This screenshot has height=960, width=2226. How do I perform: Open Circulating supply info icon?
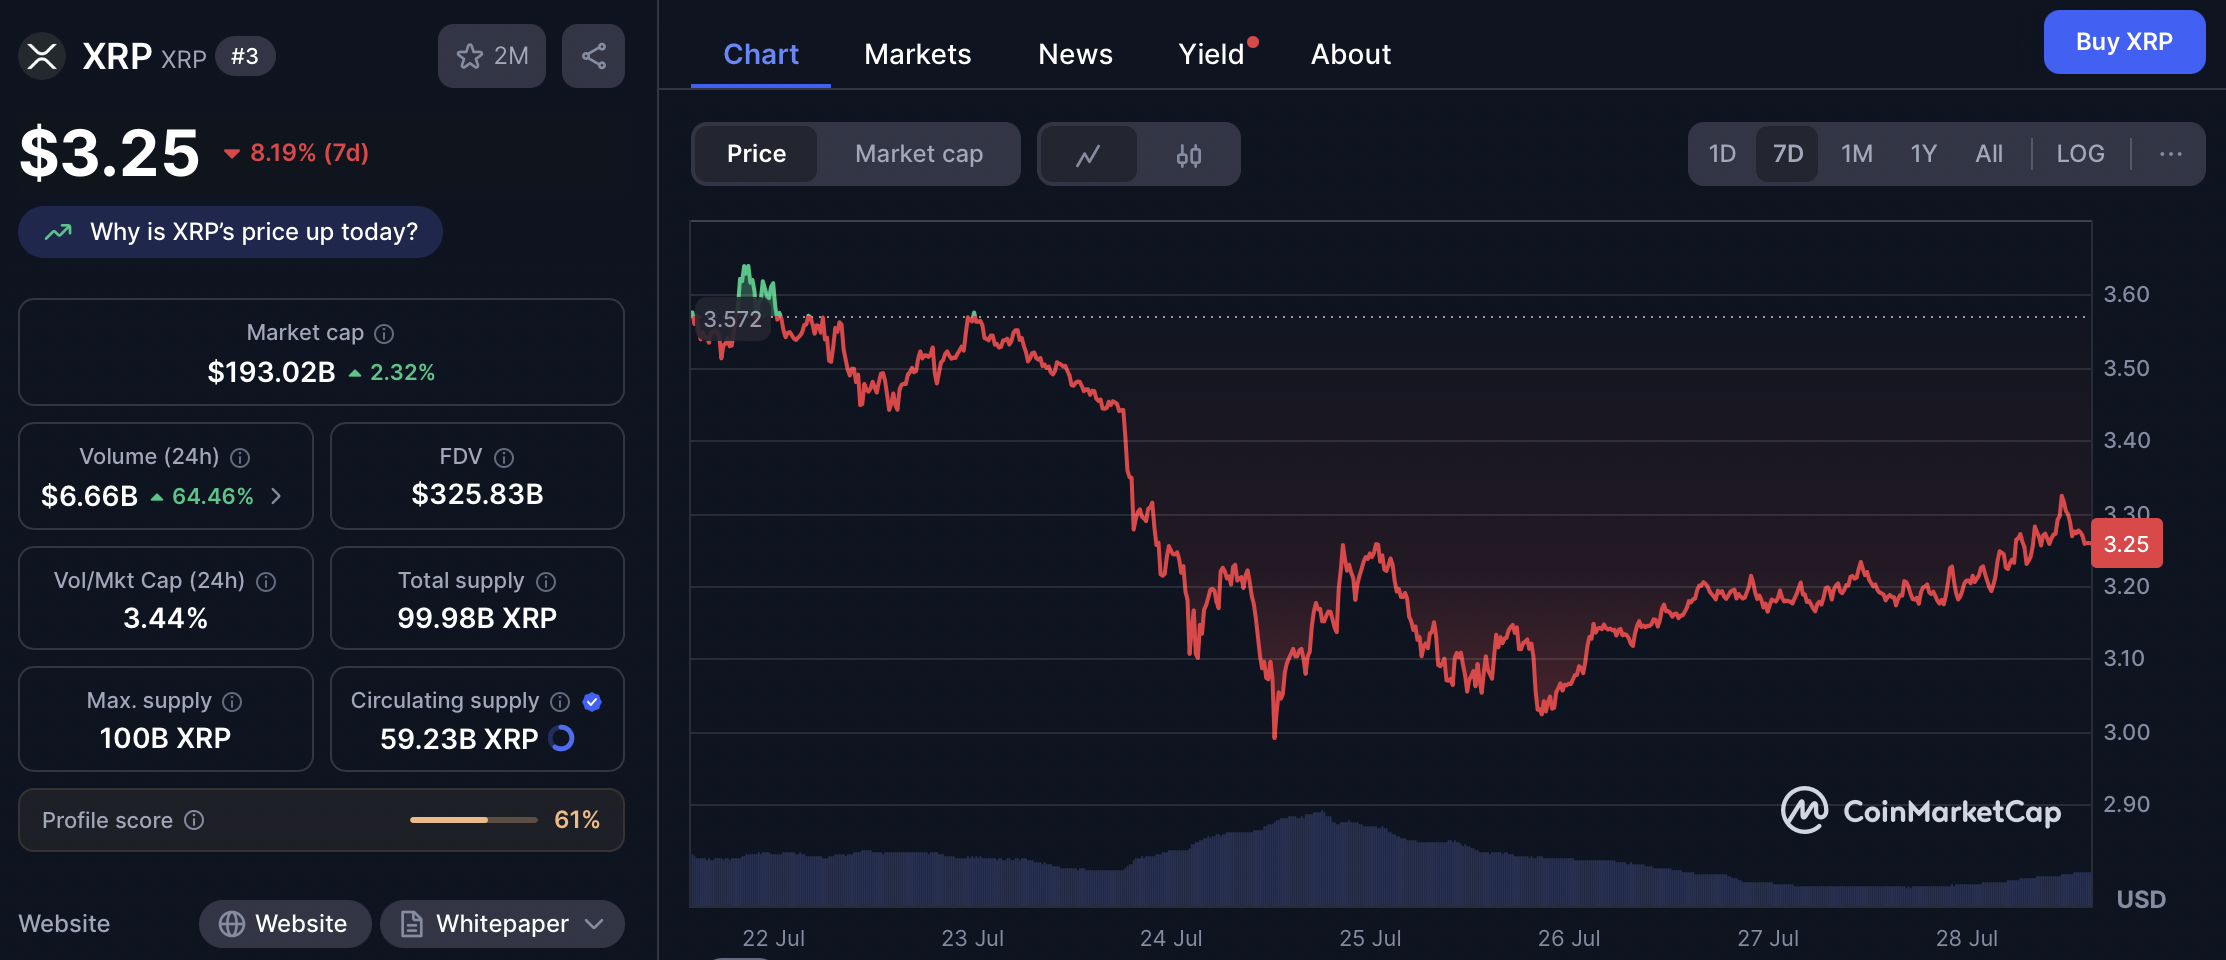tap(560, 702)
